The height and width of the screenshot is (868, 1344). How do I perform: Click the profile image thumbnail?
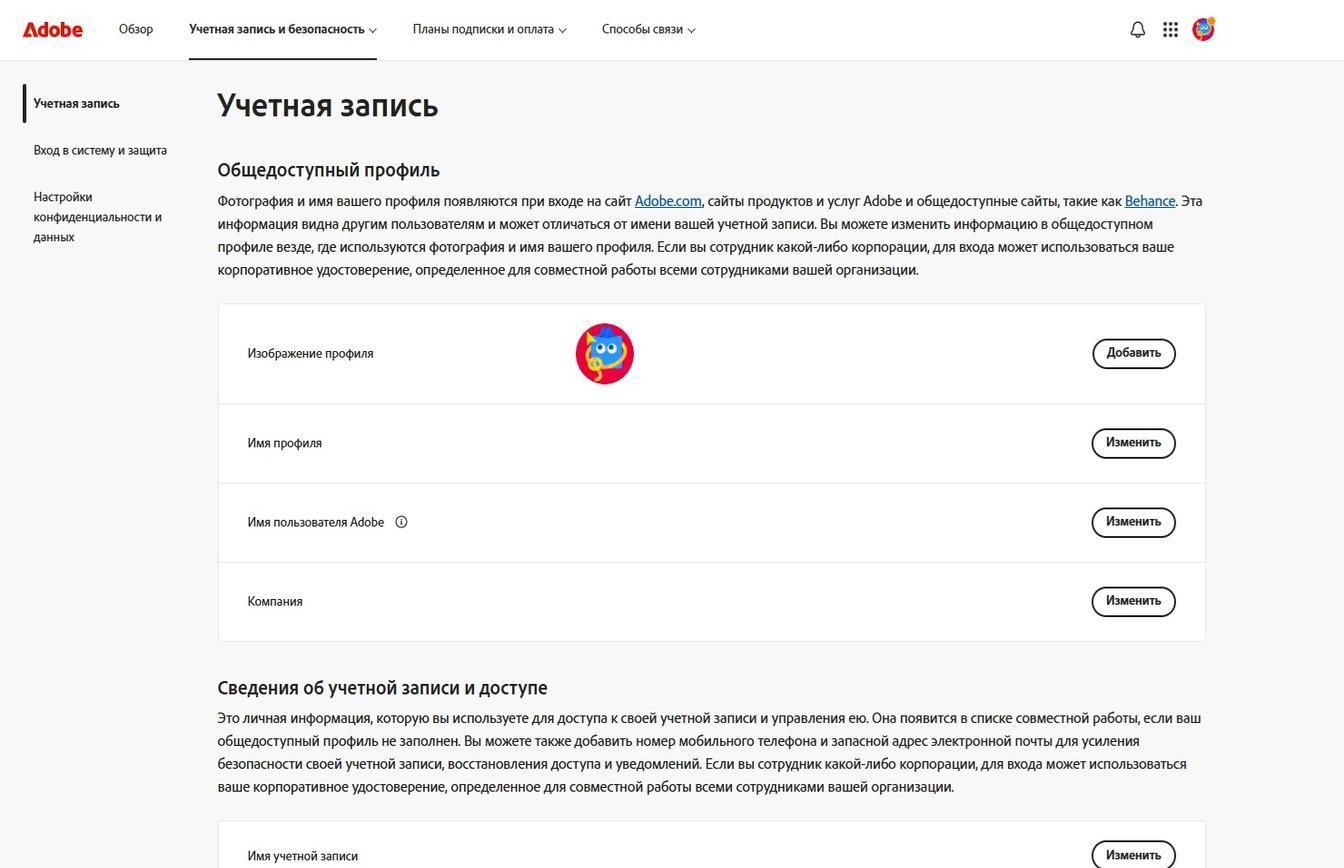click(604, 354)
